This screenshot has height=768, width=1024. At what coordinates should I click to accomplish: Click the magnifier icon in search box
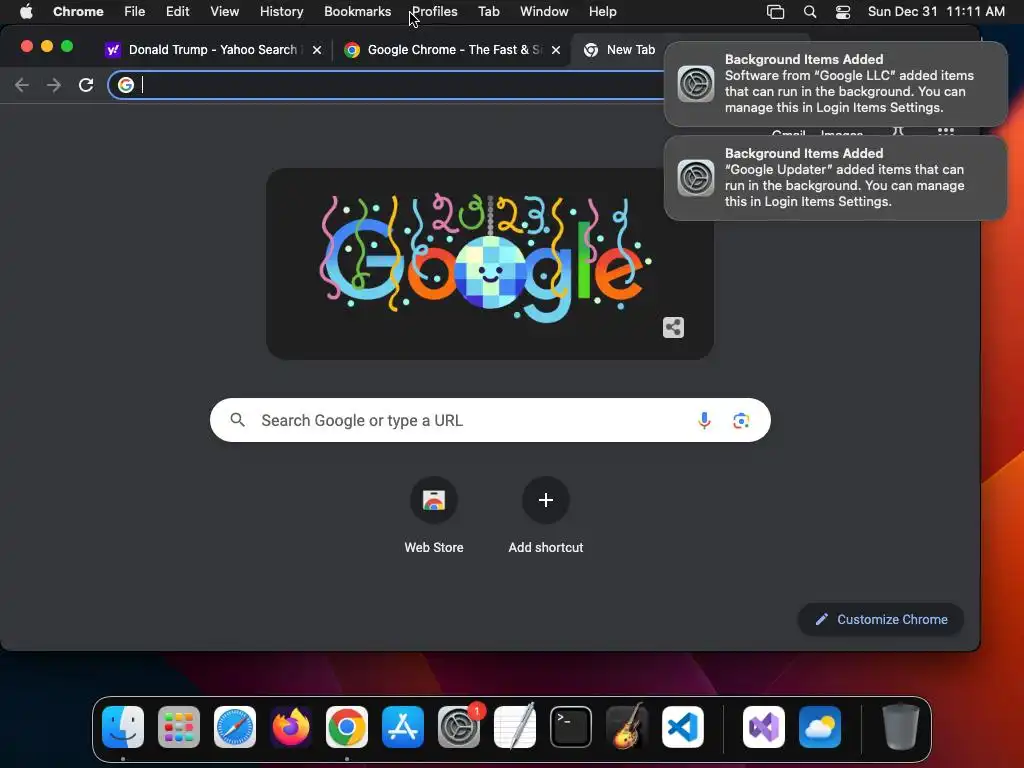click(238, 420)
